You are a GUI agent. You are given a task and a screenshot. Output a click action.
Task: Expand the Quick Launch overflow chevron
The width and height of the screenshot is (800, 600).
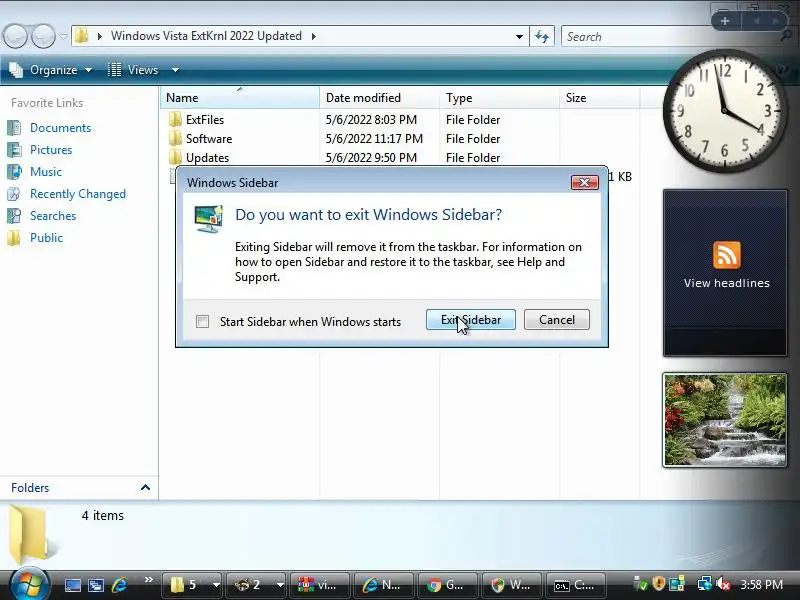point(148,580)
